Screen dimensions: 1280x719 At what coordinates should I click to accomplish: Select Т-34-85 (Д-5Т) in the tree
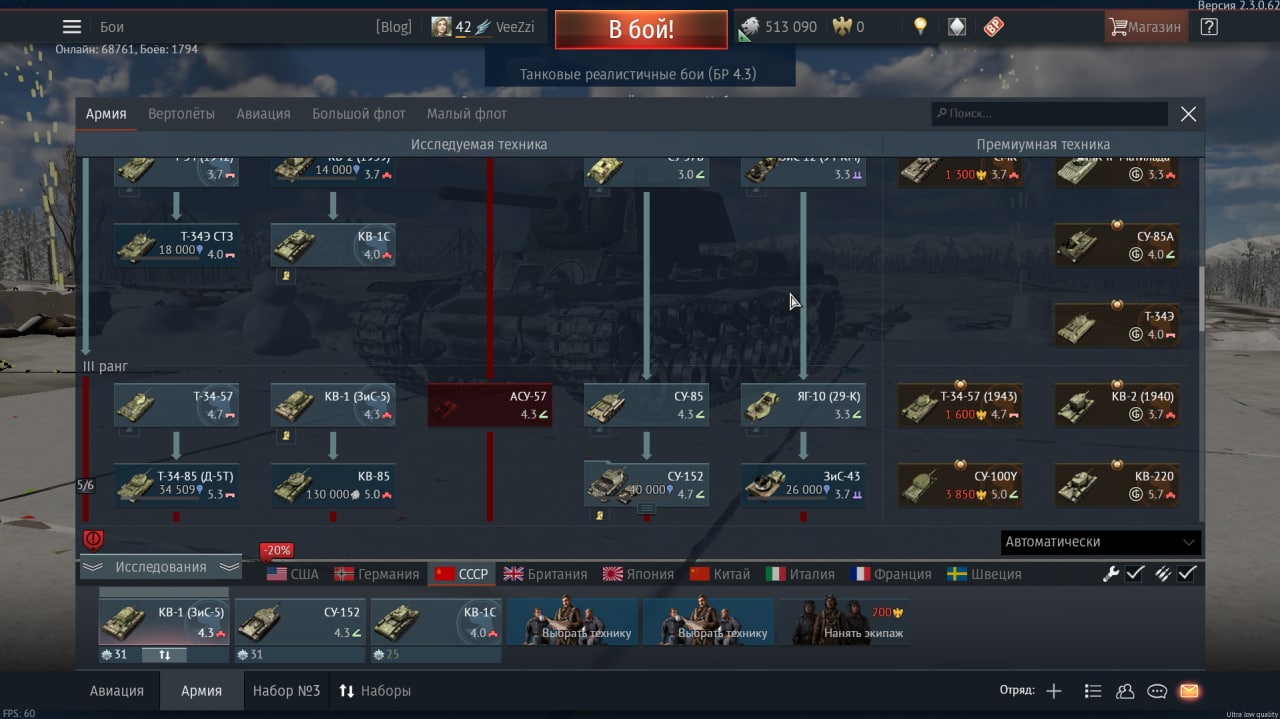[176, 485]
